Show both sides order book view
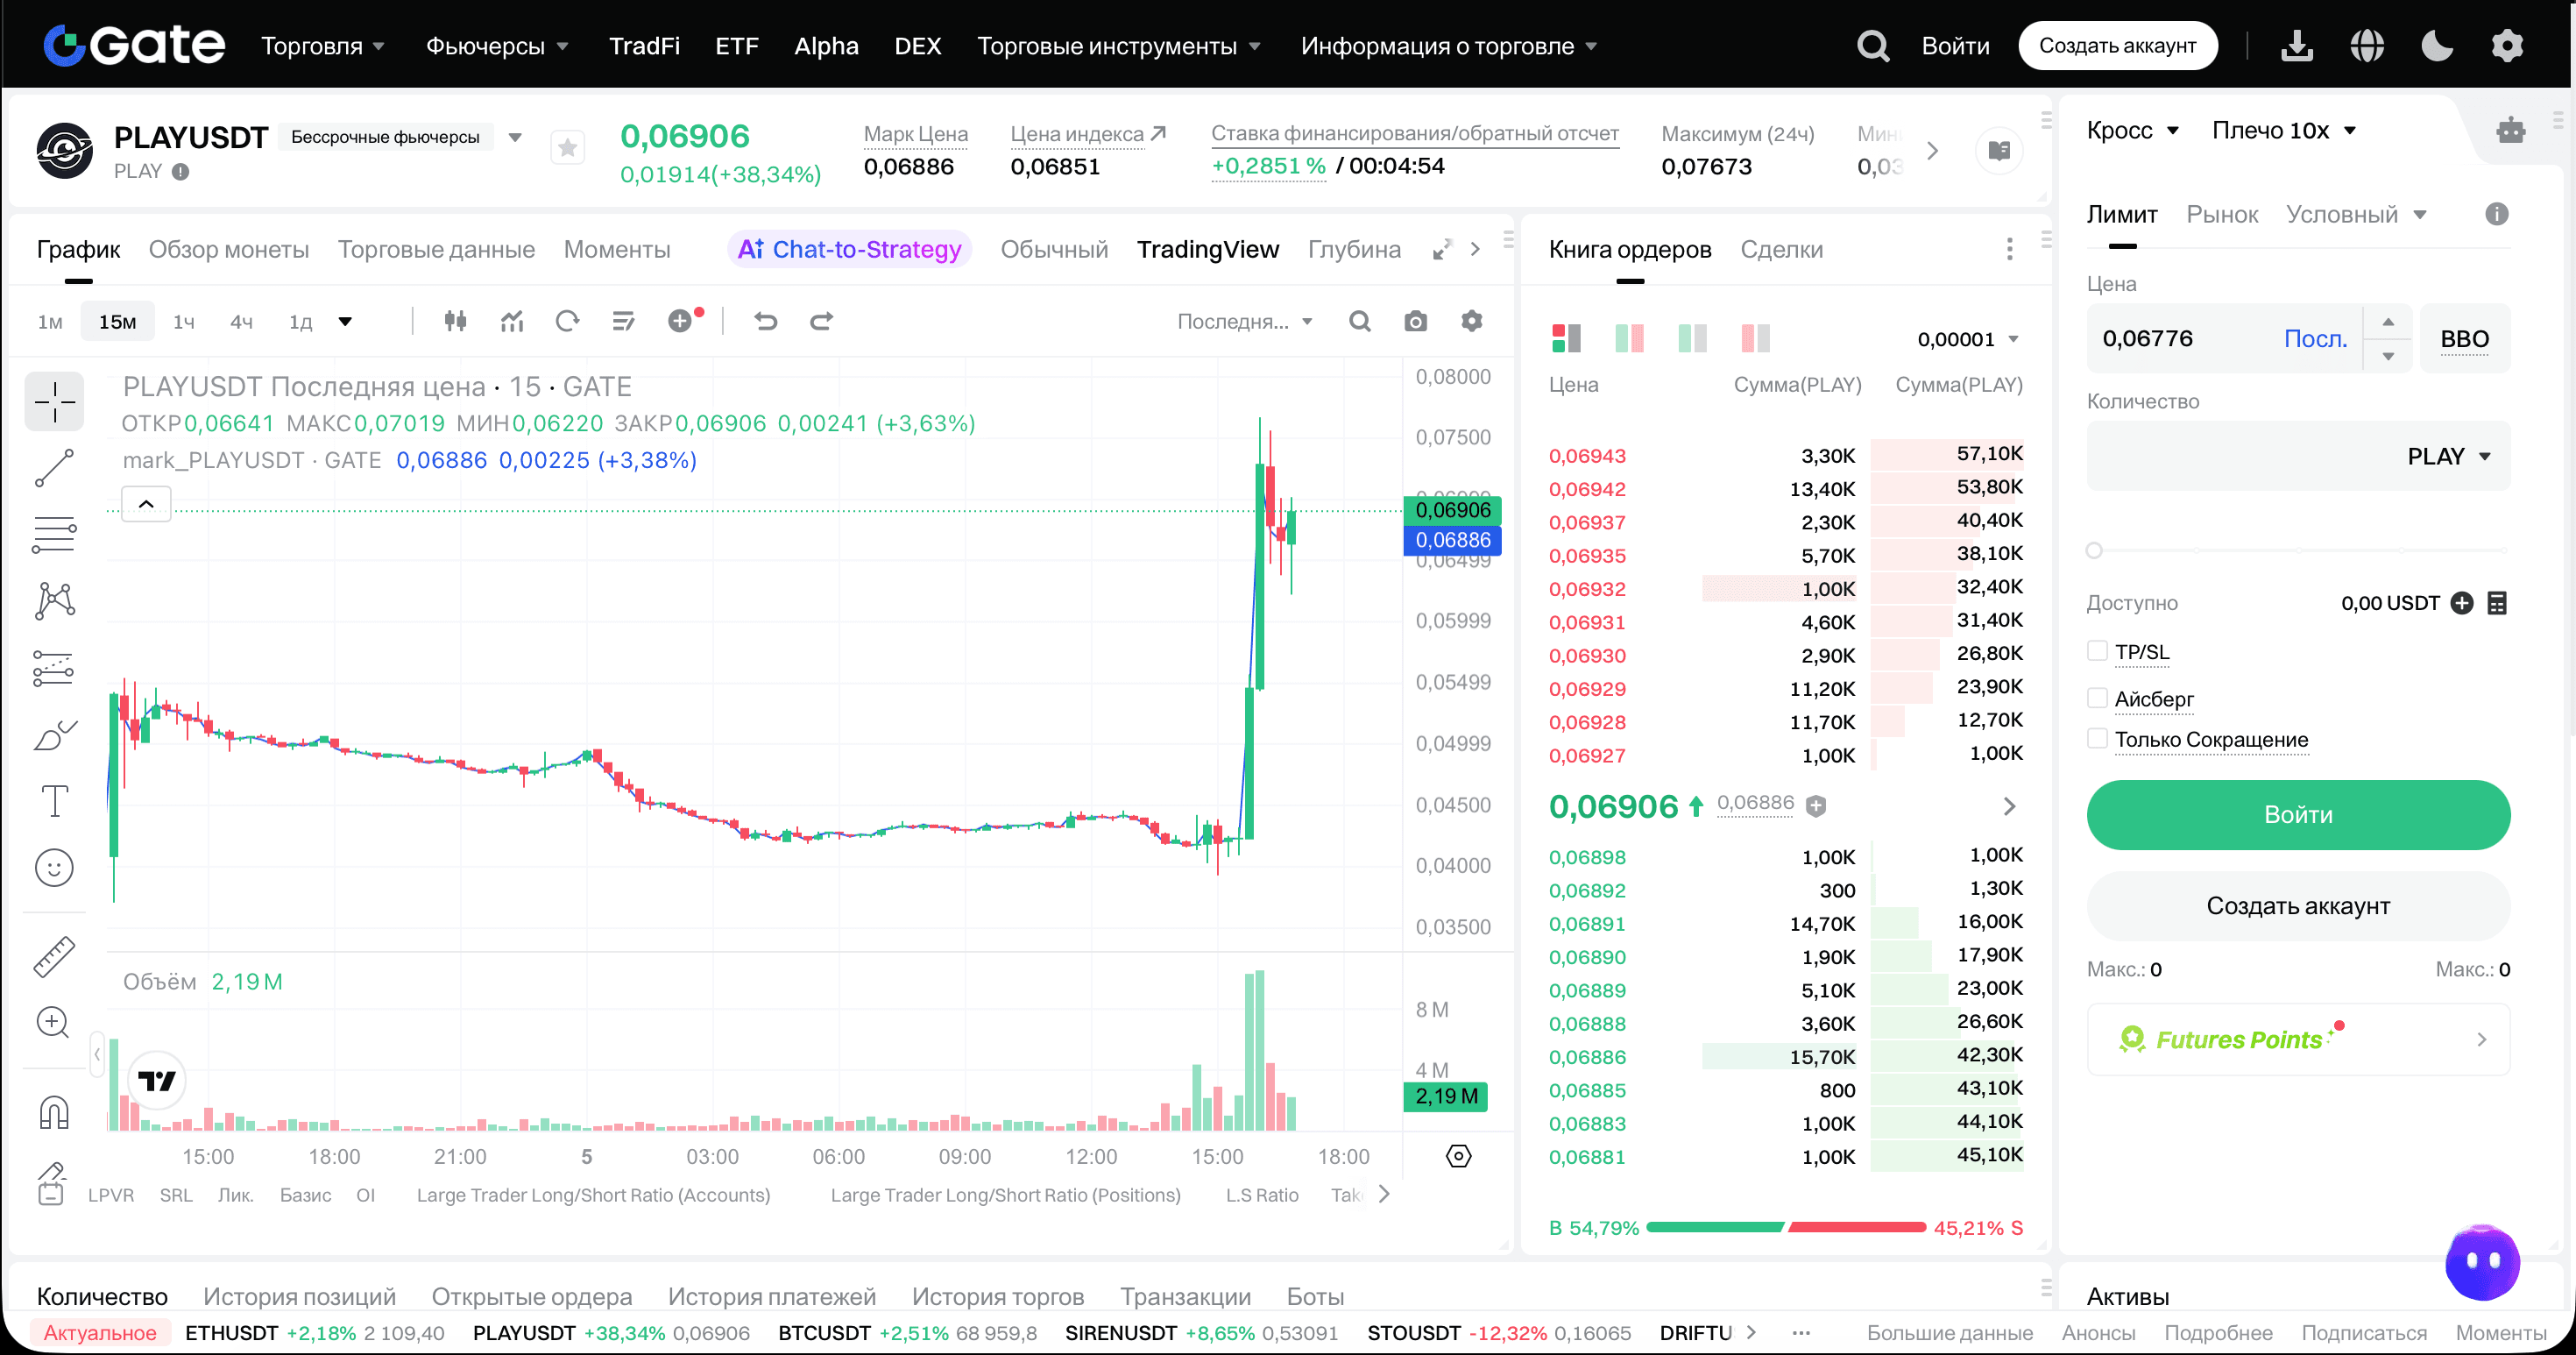 (1566, 338)
